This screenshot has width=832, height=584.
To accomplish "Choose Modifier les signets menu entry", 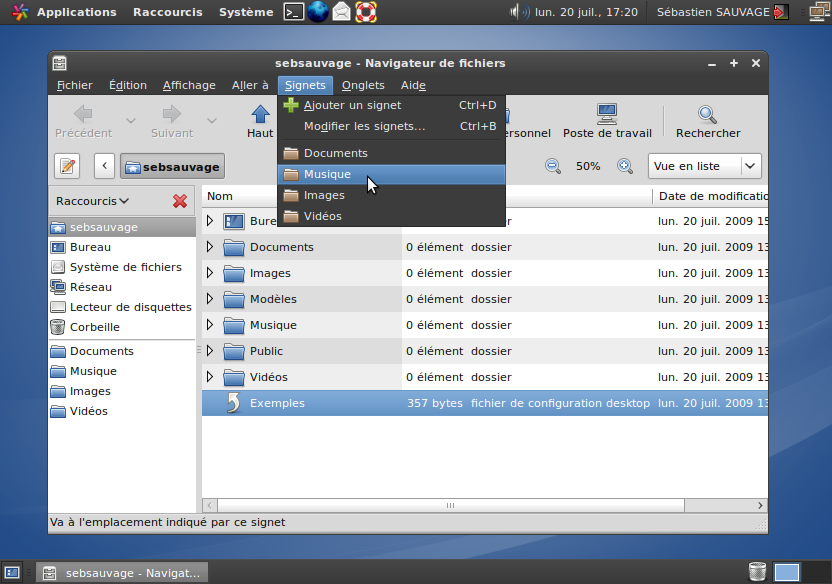I will pos(392,126).
